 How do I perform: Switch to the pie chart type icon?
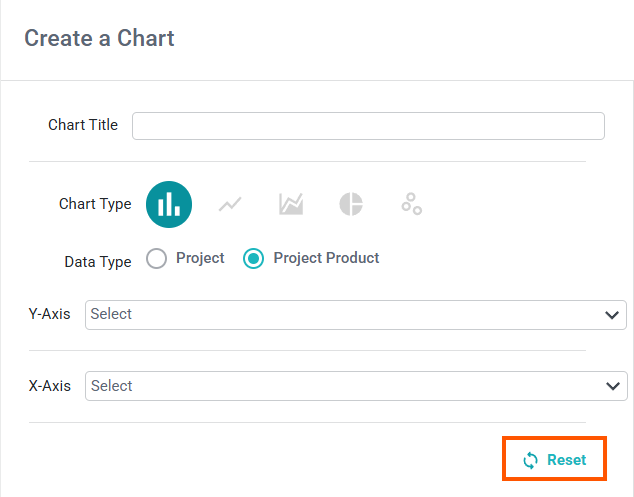pyautogui.click(x=351, y=204)
